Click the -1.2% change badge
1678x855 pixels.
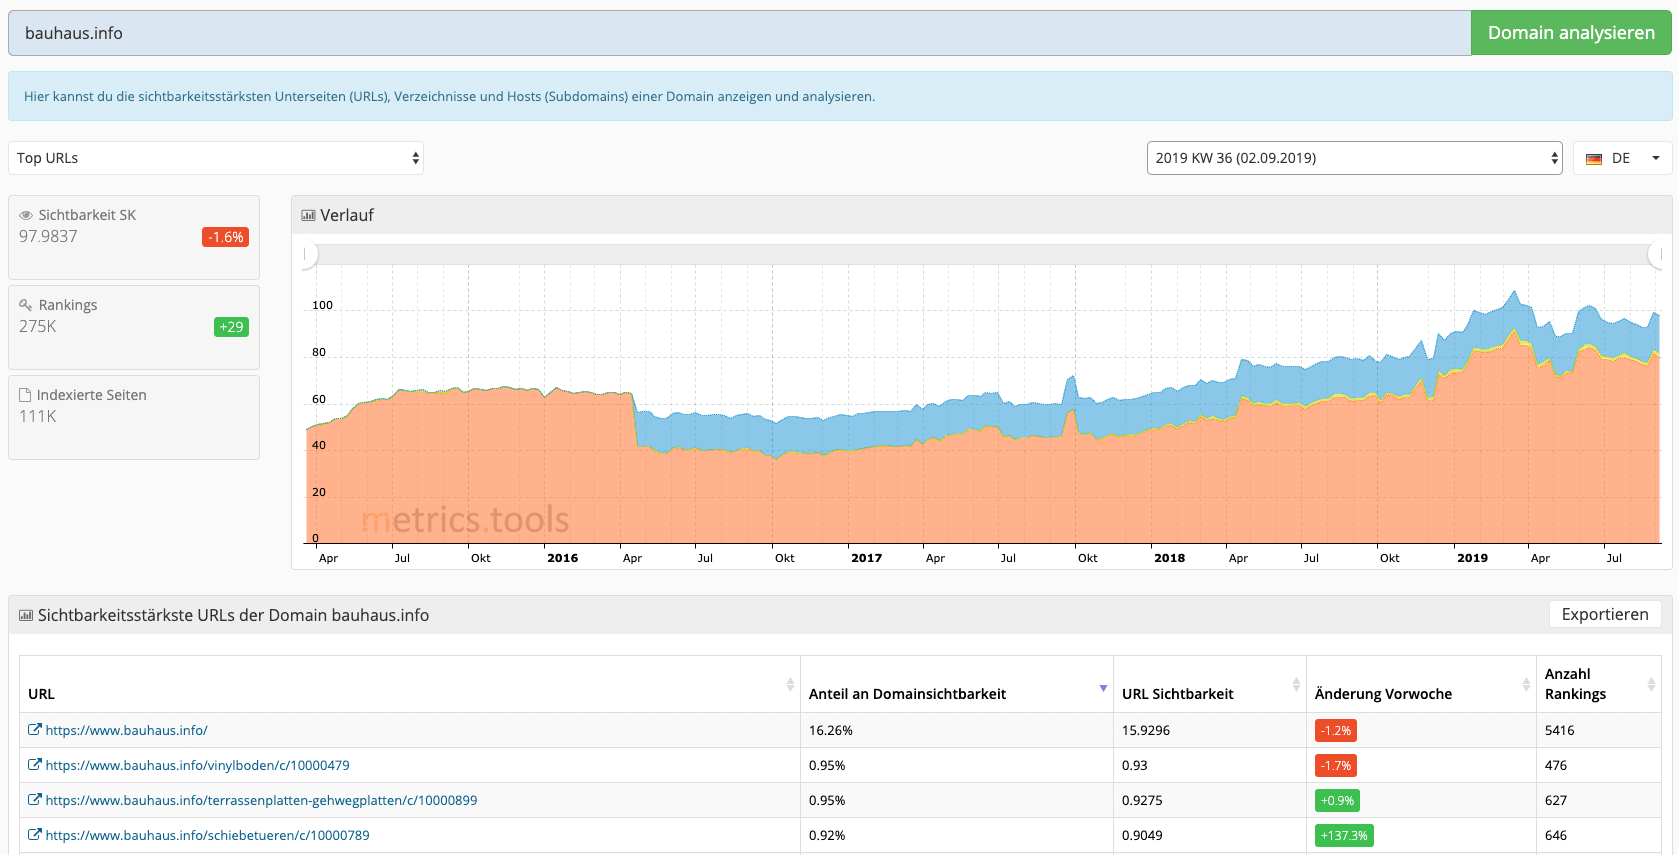click(x=1335, y=730)
